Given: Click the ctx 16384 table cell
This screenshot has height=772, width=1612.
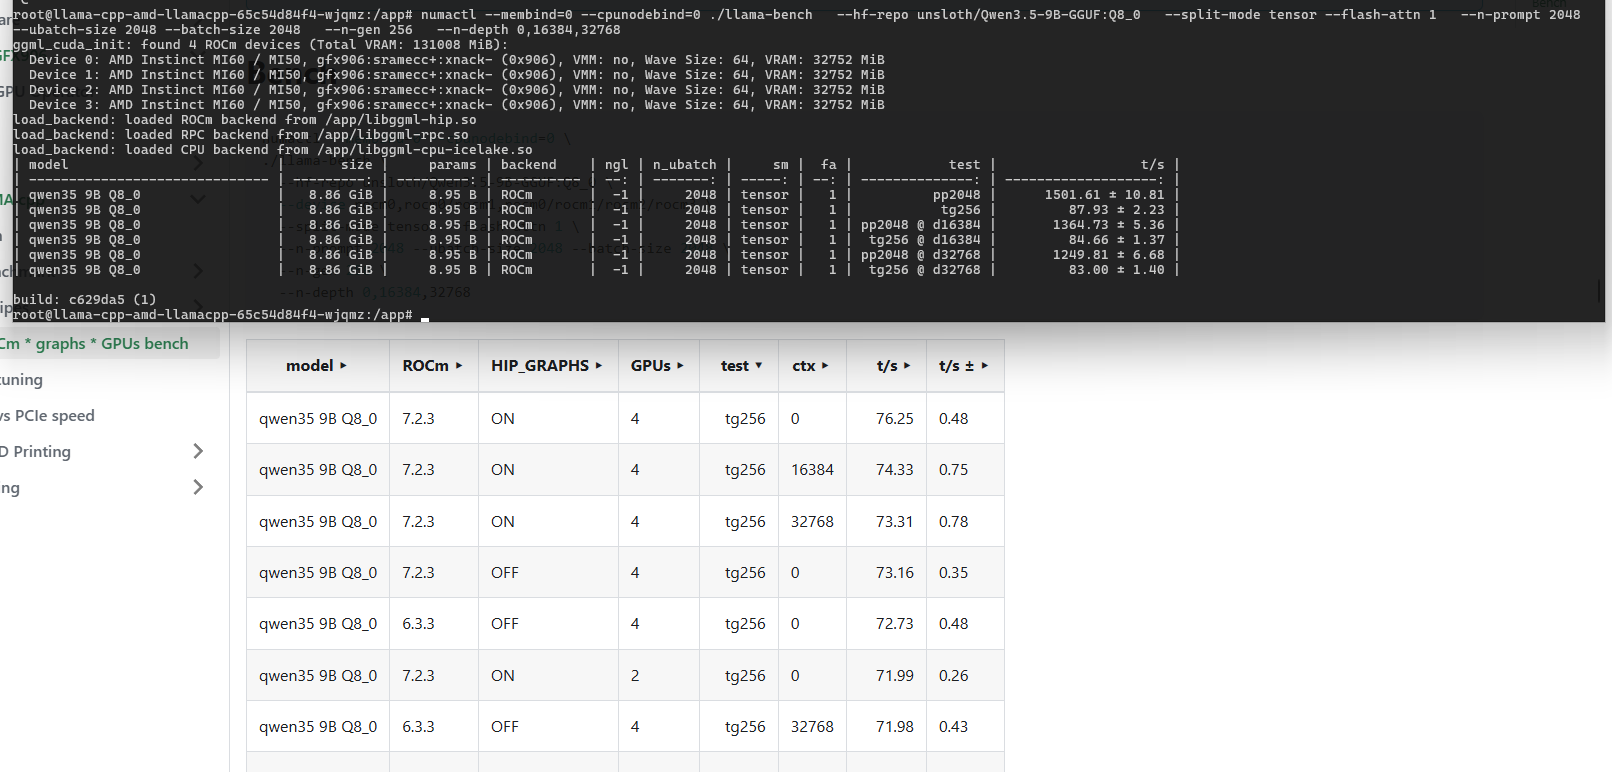Looking at the screenshot, I should click(x=812, y=470).
